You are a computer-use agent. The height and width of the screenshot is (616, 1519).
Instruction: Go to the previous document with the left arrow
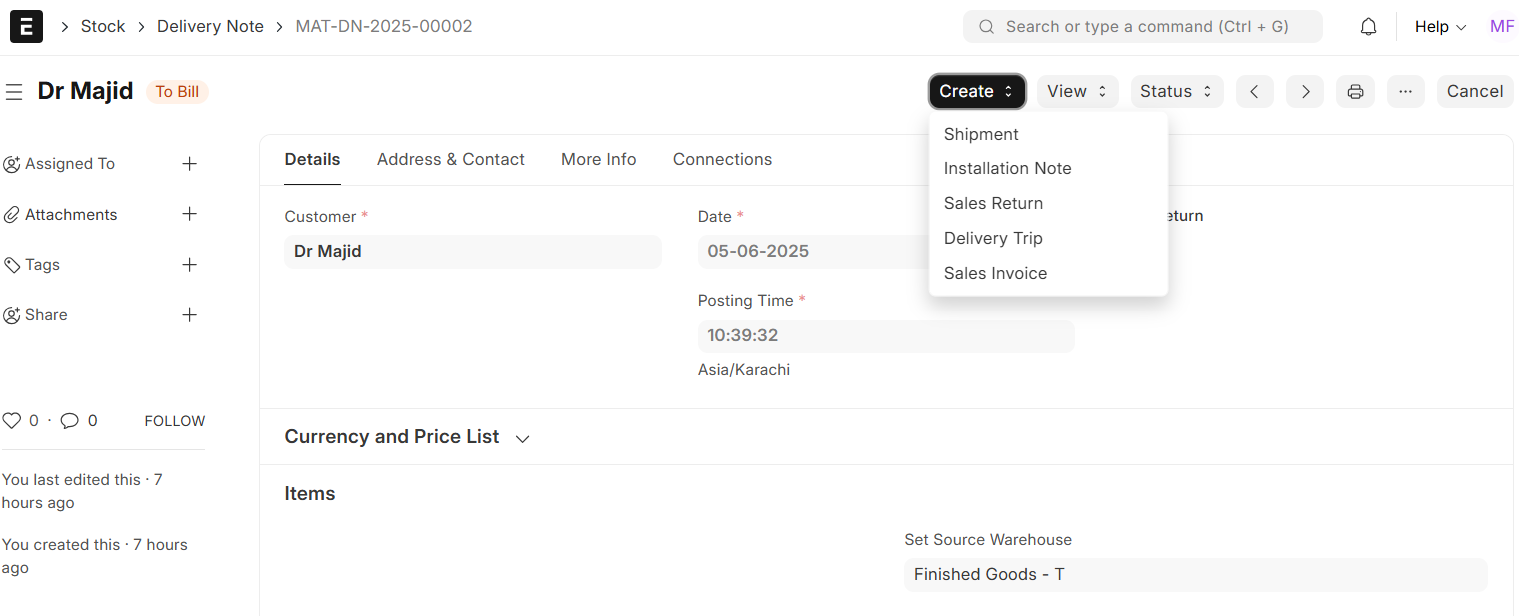[1254, 91]
